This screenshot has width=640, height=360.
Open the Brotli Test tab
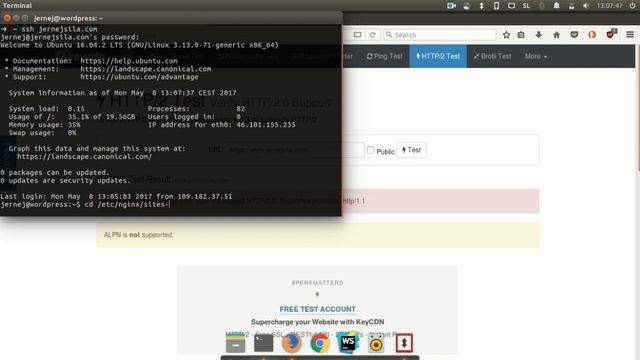pyautogui.click(x=492, y=56)
